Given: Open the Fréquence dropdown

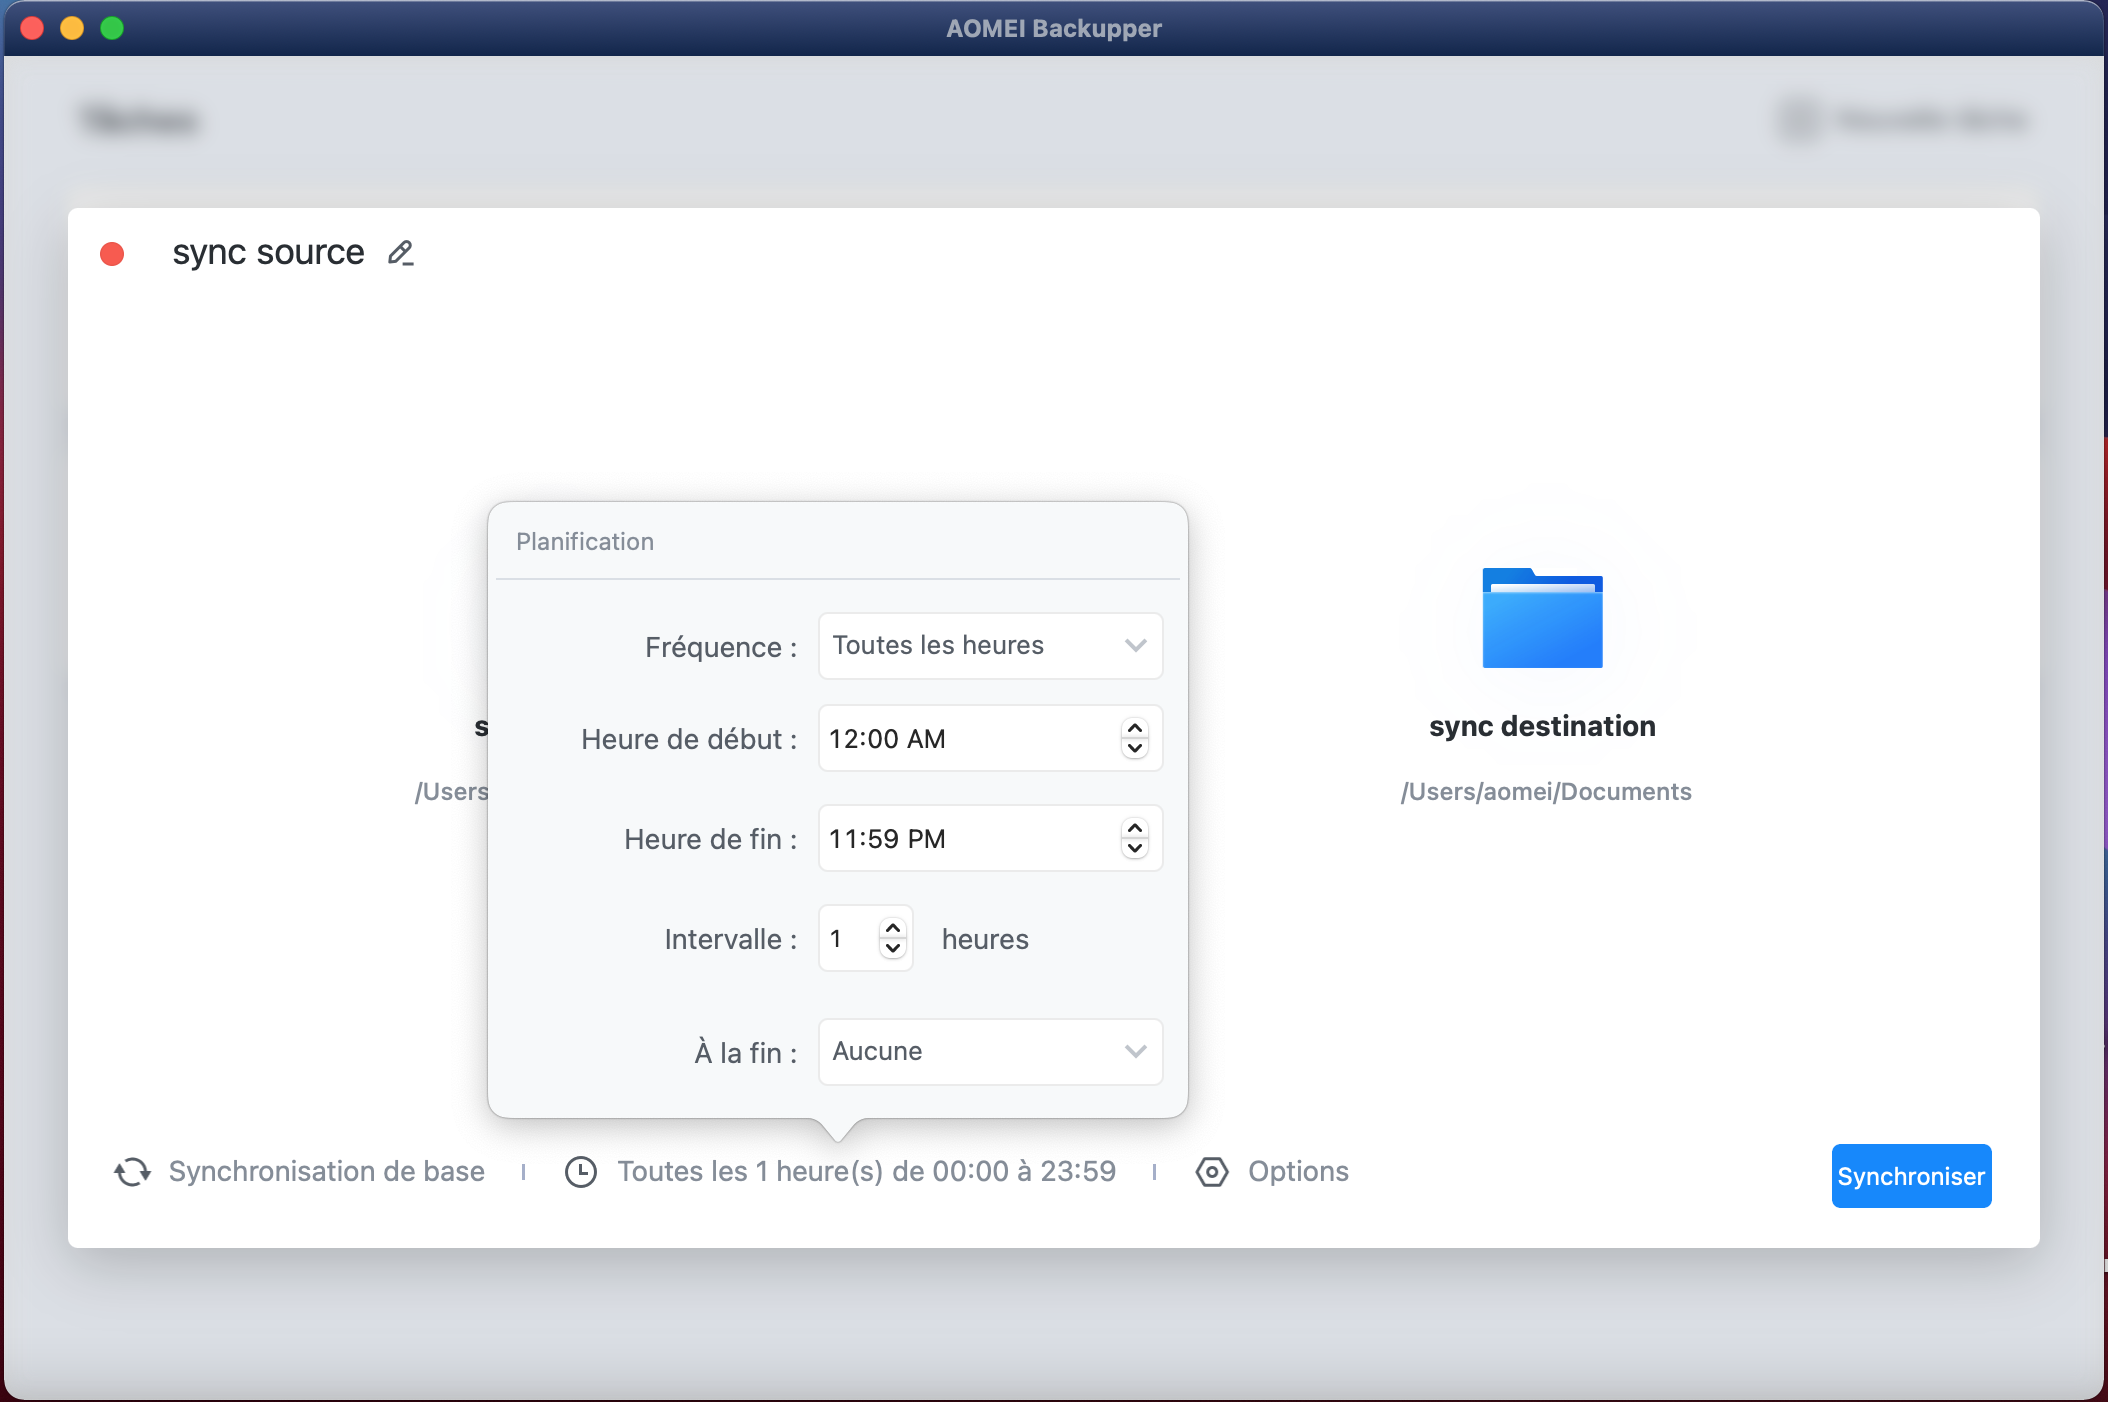Looking at the screenshot, I should 989,646.
